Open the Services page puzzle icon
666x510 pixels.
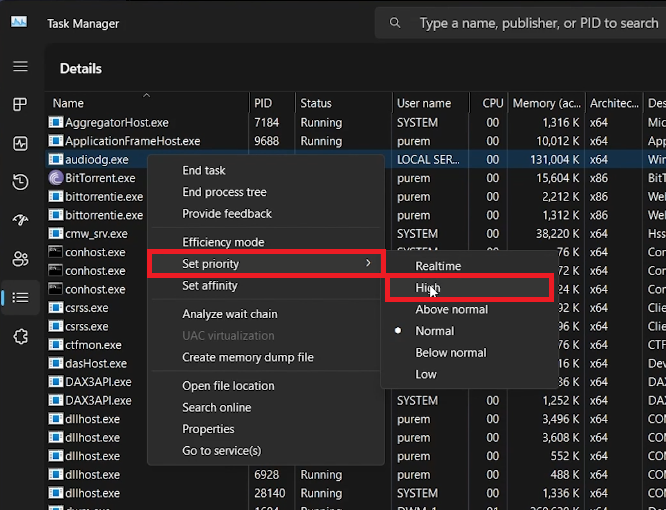[x=20, y=336]
